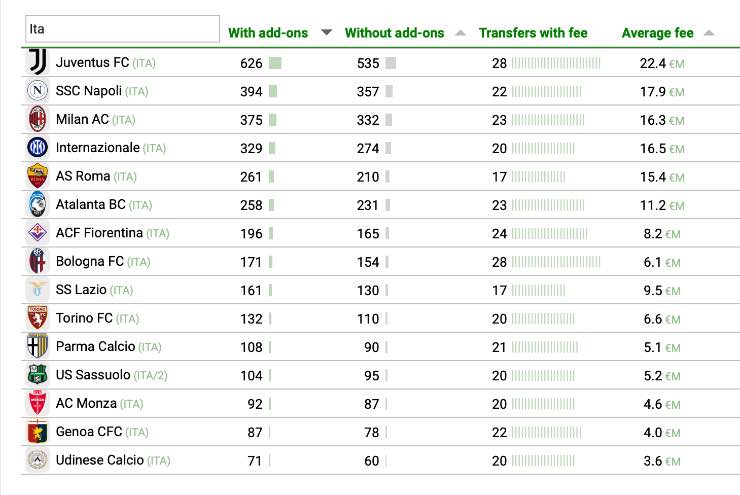Click the Genoa CFC club crest
Screen dimensions: 740x495
[37, 432]
